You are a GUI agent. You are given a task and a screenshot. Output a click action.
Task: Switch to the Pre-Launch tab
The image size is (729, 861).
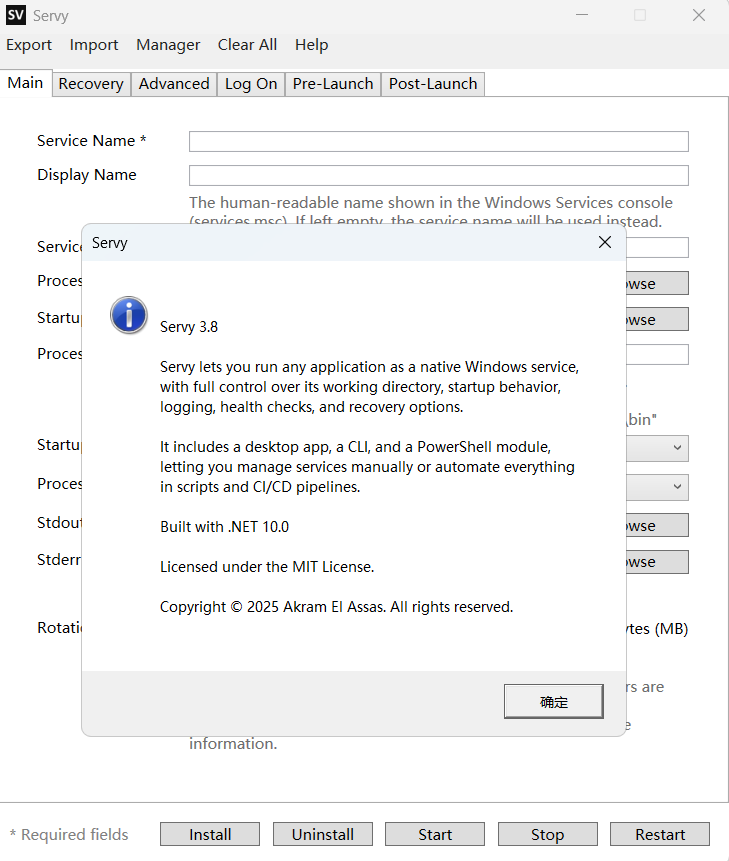[333, 84]
